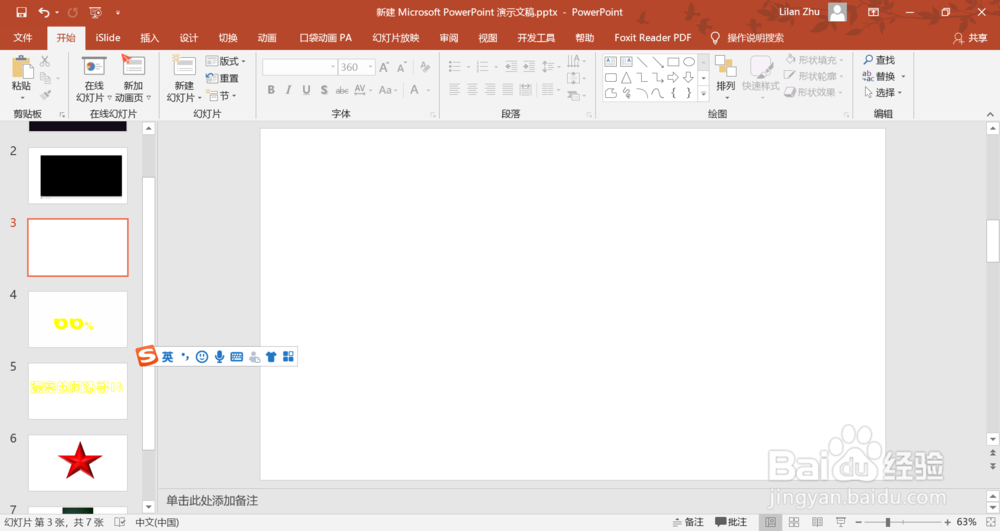Click the Sogou input method S logo

coord(147,356)
